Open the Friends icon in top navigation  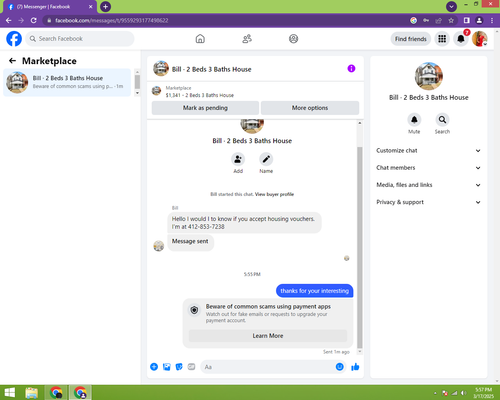(247, 39)
